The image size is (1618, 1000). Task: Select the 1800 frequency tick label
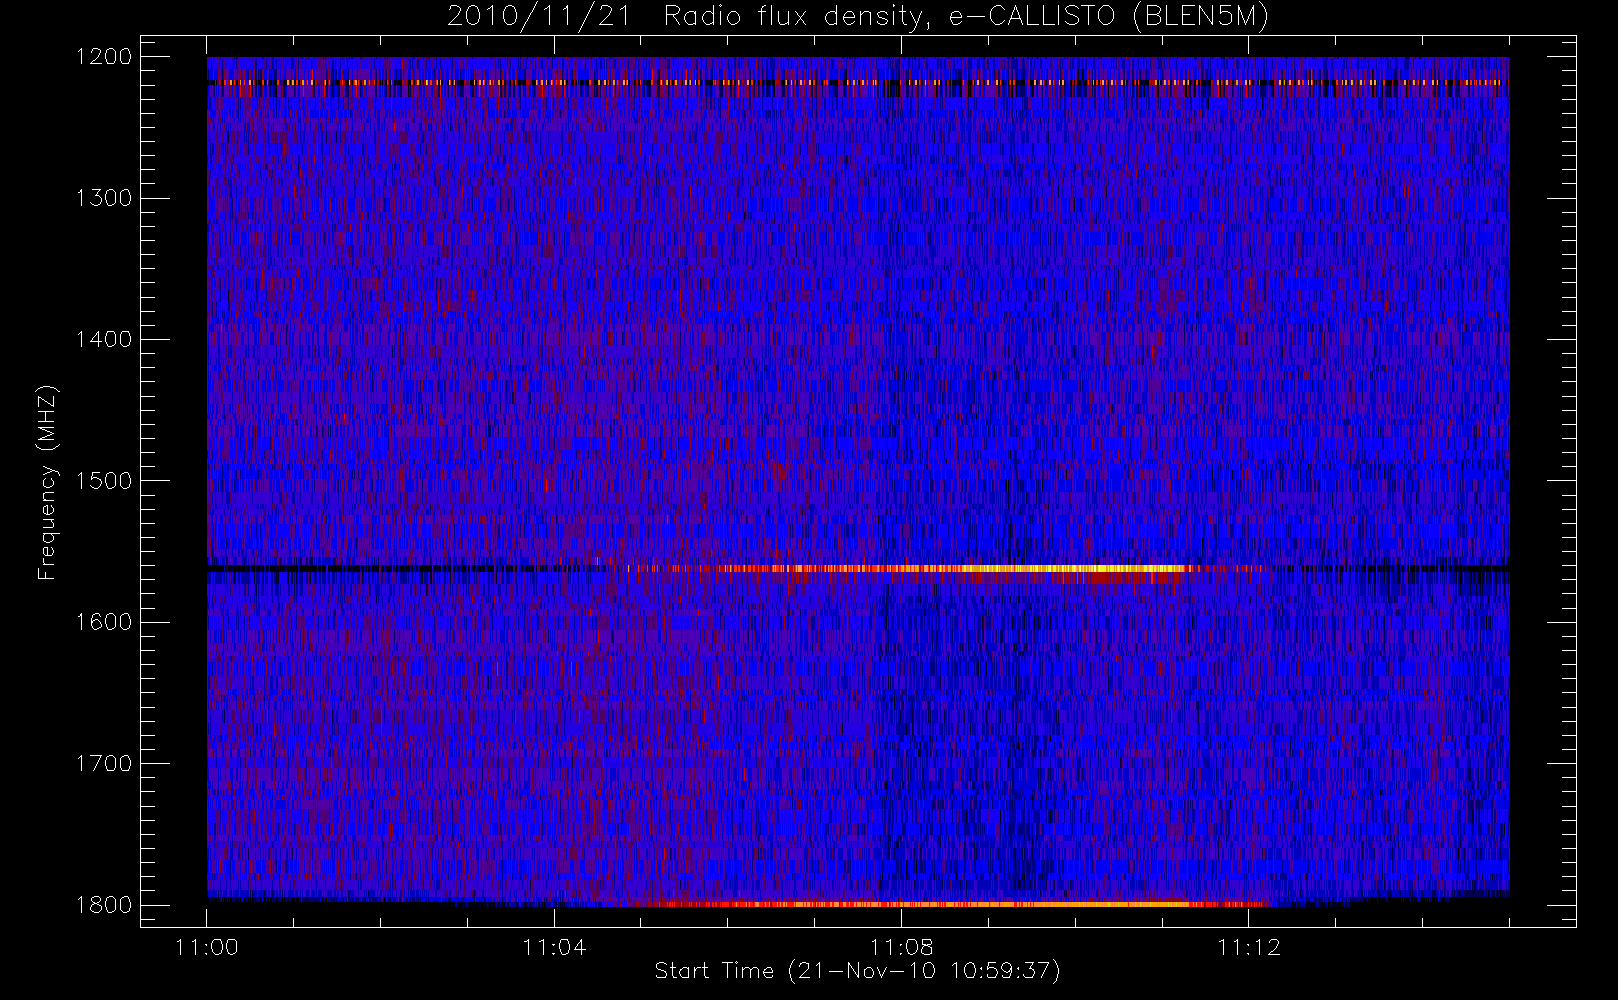104,904
